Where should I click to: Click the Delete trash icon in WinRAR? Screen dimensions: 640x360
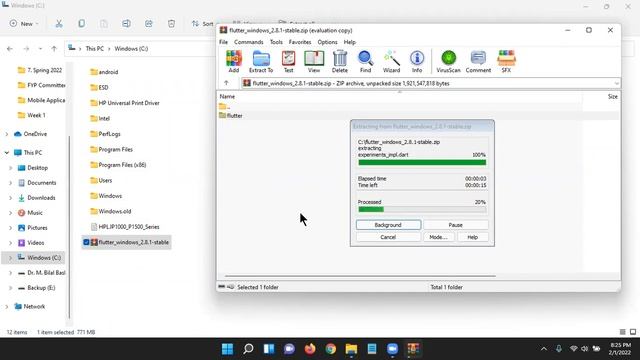(x=340, y=62)
